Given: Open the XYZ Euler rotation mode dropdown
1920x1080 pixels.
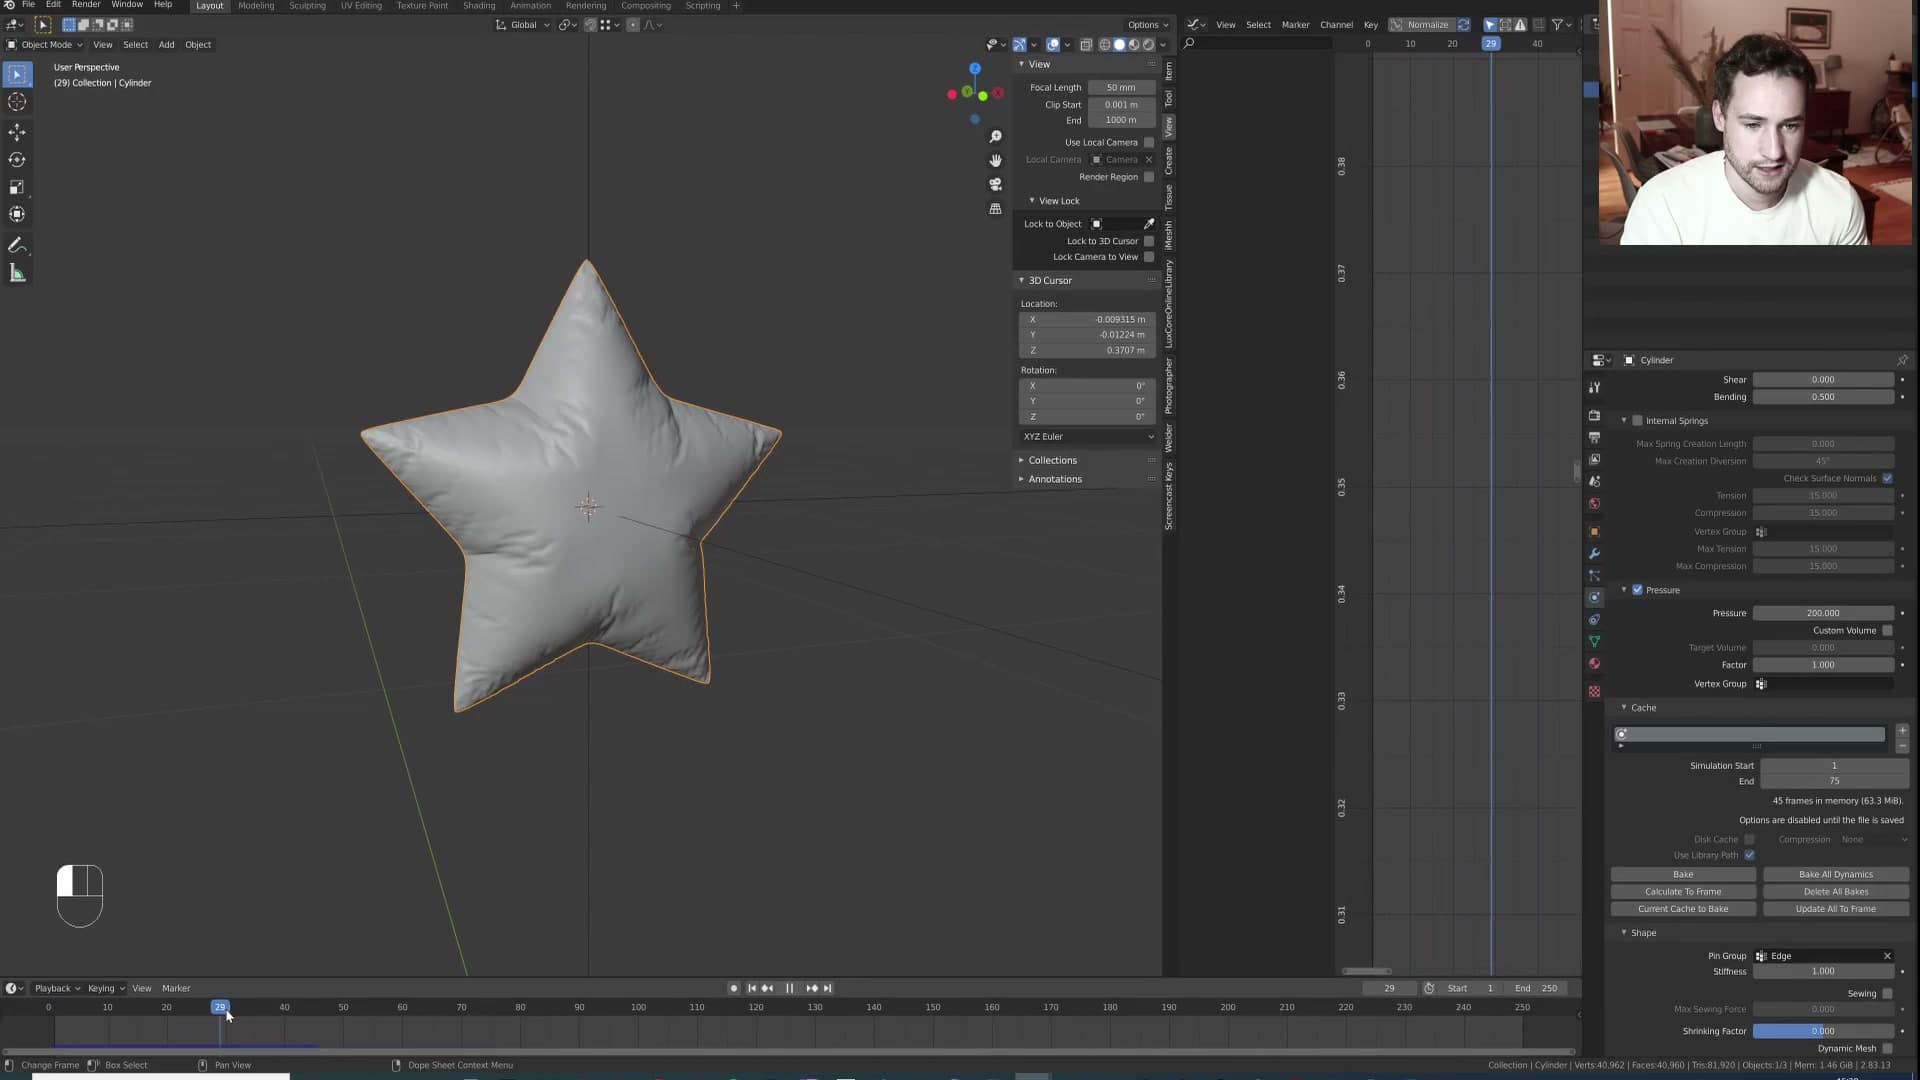Looking at the screenshot, I should point(1088,437).
